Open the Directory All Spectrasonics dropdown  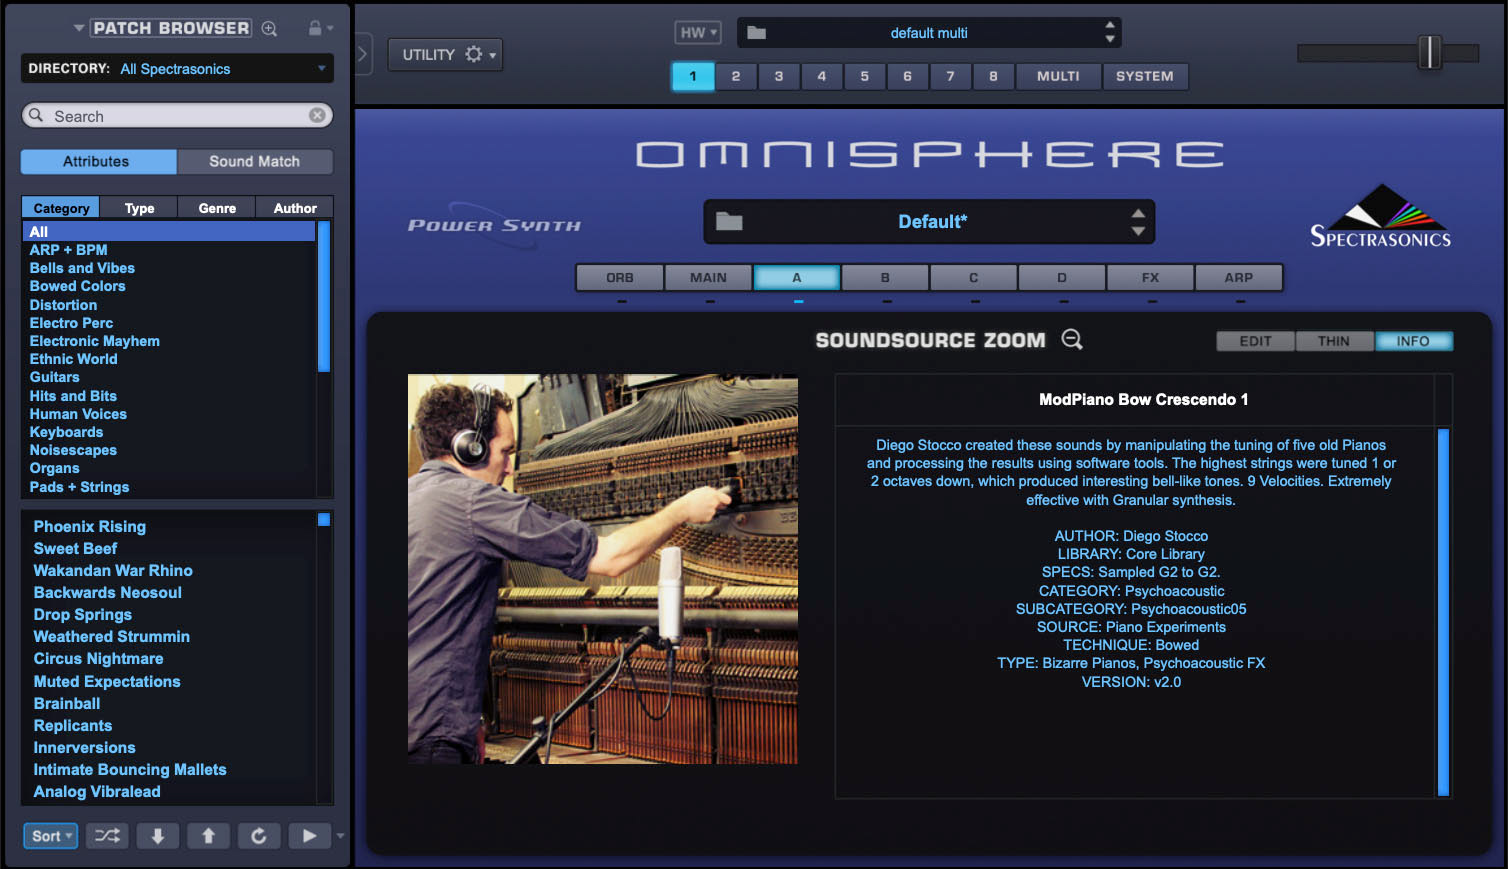[177, 68]
